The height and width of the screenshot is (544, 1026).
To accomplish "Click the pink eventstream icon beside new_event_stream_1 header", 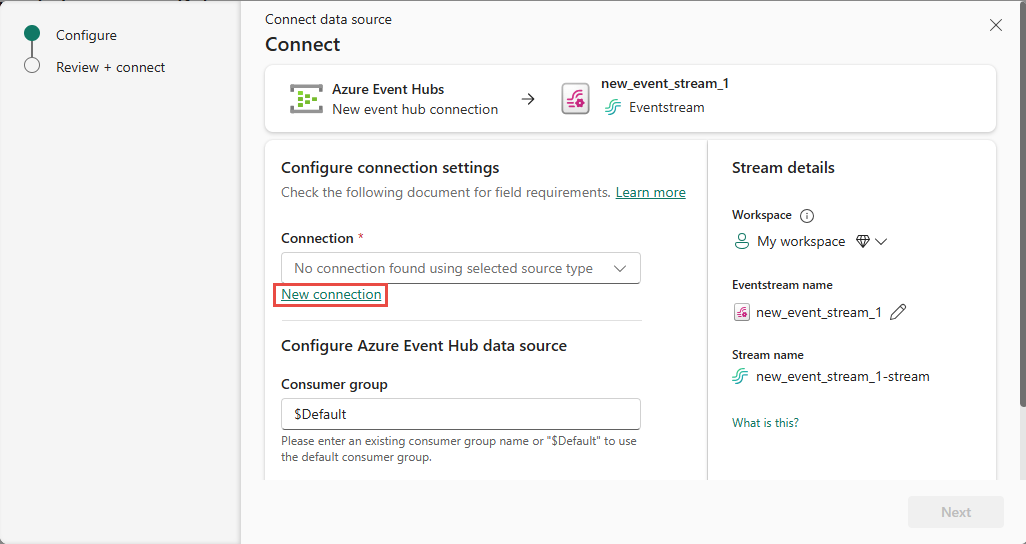I will tap(575, 99).
